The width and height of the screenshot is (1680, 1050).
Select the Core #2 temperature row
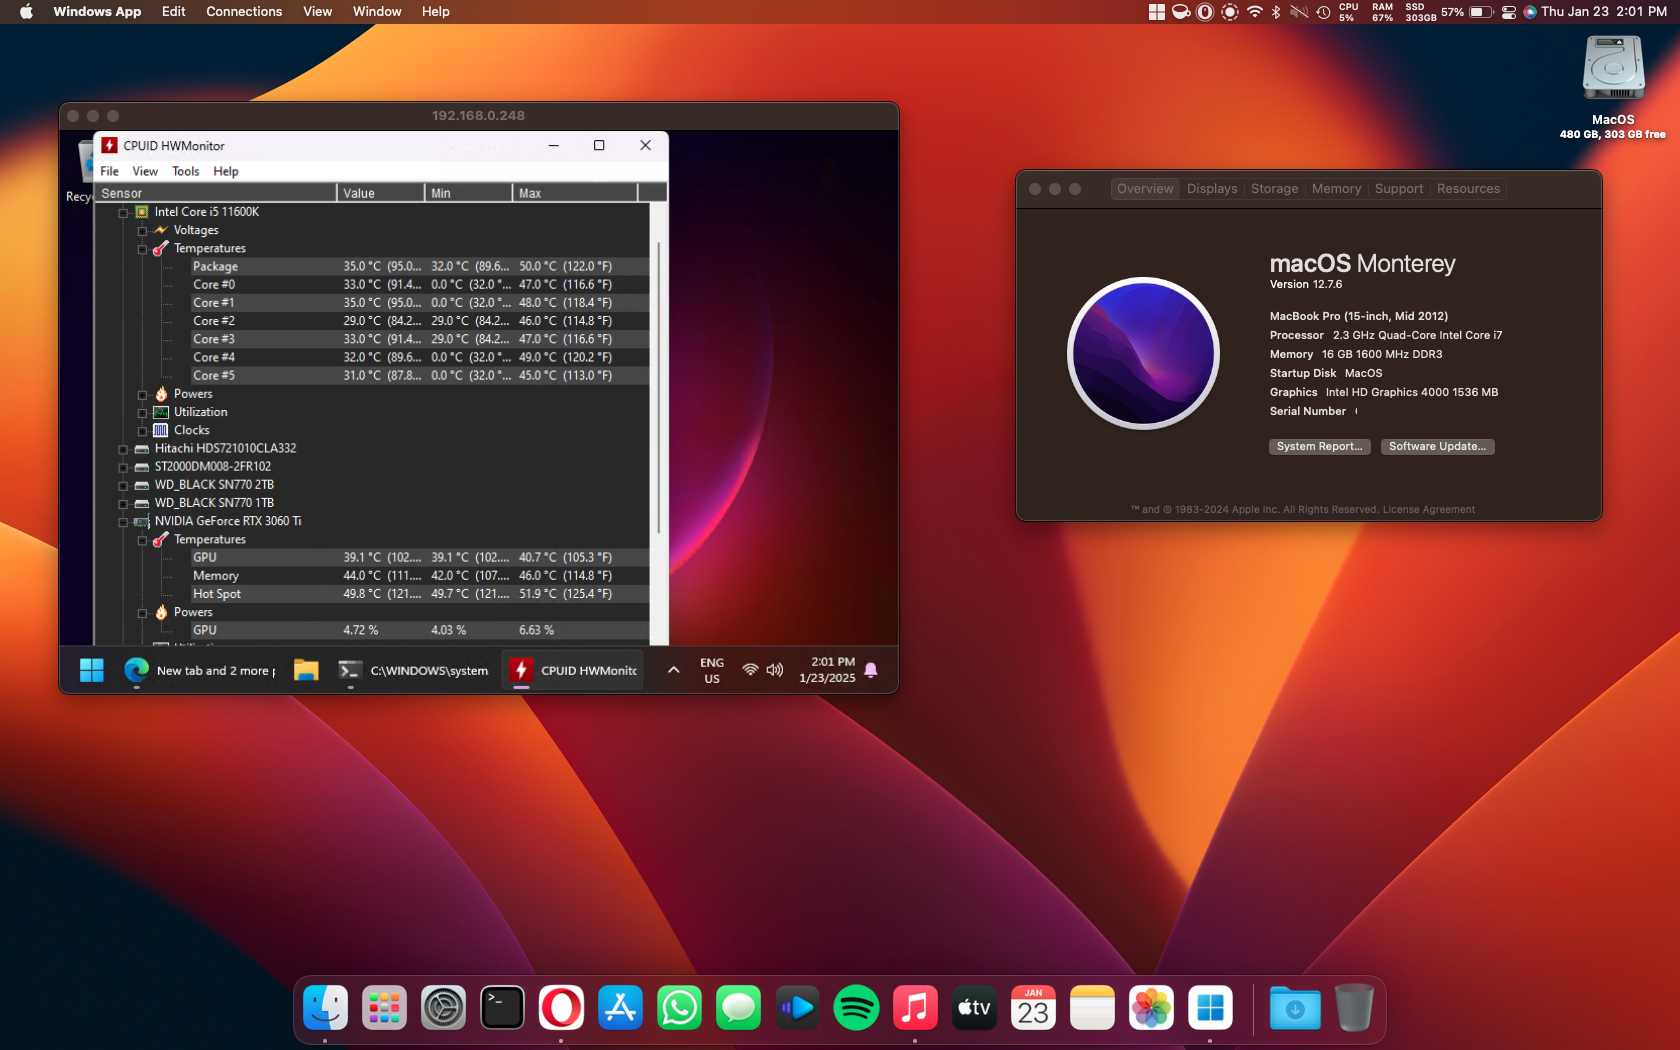pos(418,321)
